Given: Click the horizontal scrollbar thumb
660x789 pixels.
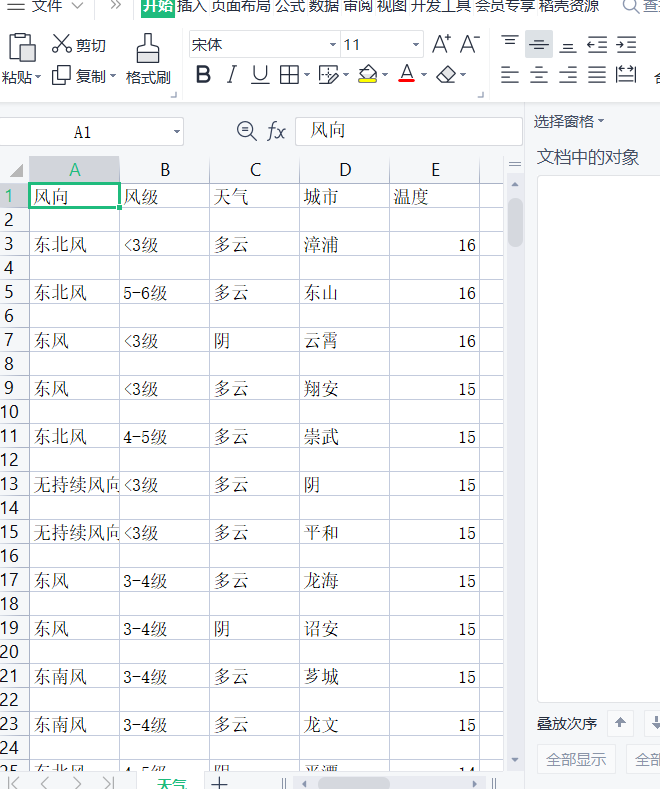Looking at the screenshot, I should pos(354,784).
